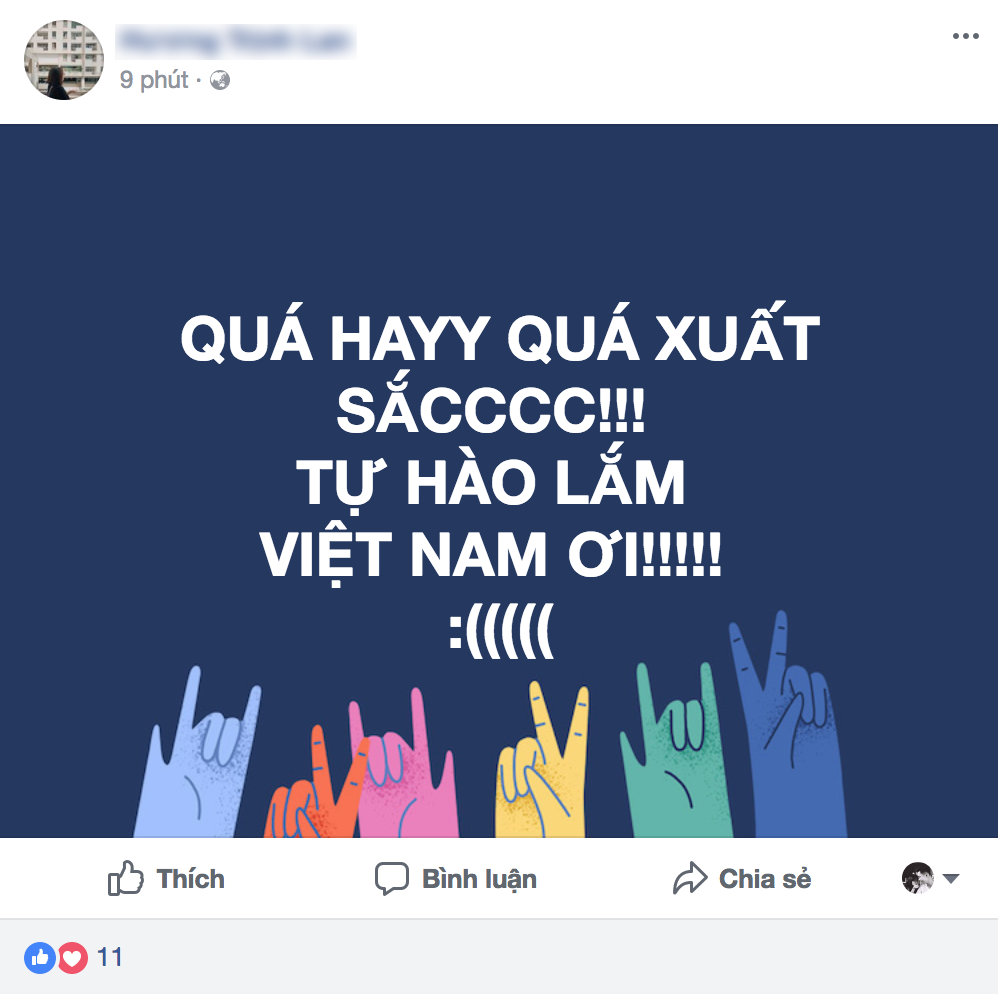Click the blue like reaction icon
This screenshot has width=998, height=994.
tap(39, 957)
